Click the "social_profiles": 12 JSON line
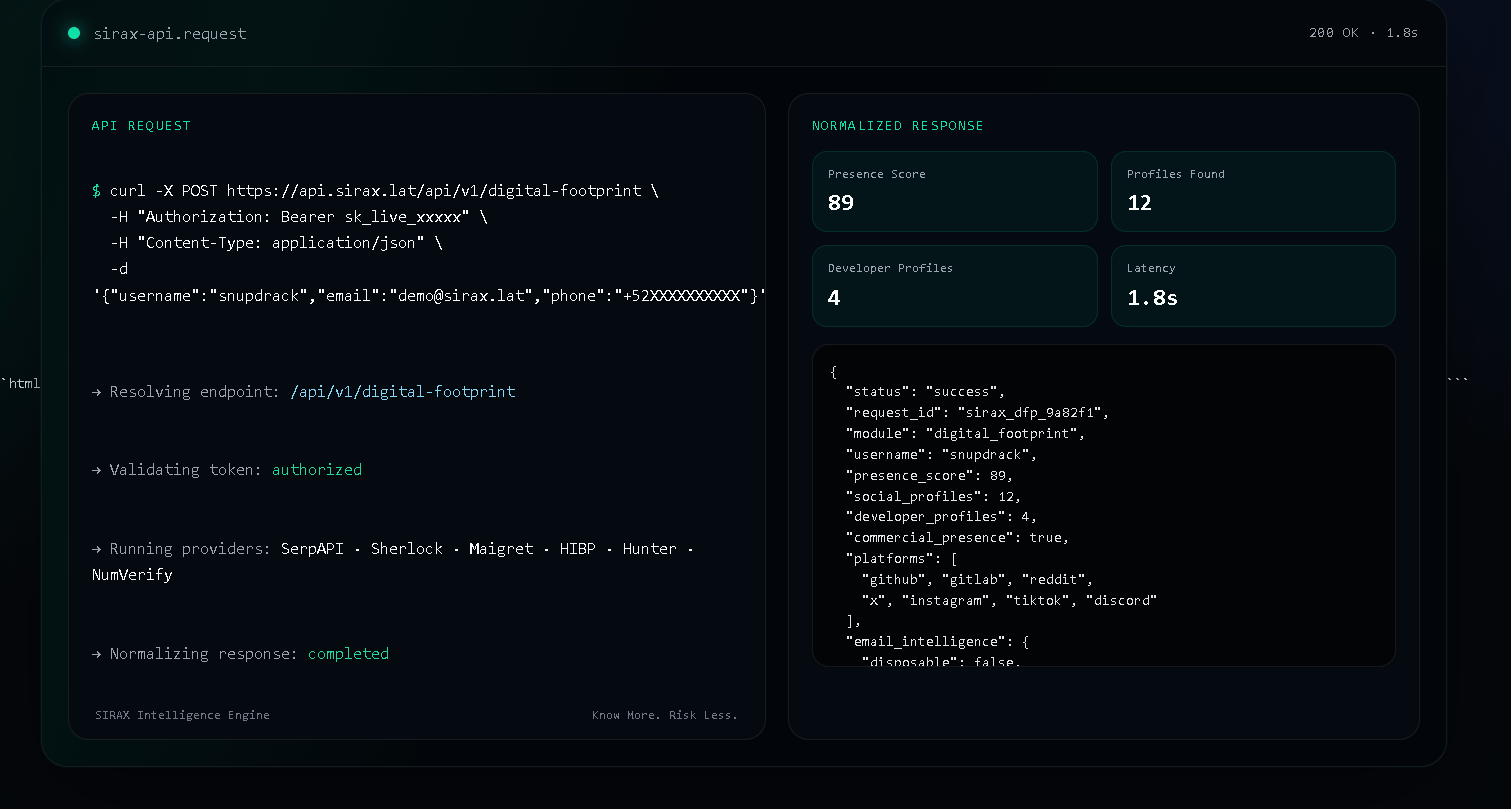The image size is (1511, 809). point(934,497)
